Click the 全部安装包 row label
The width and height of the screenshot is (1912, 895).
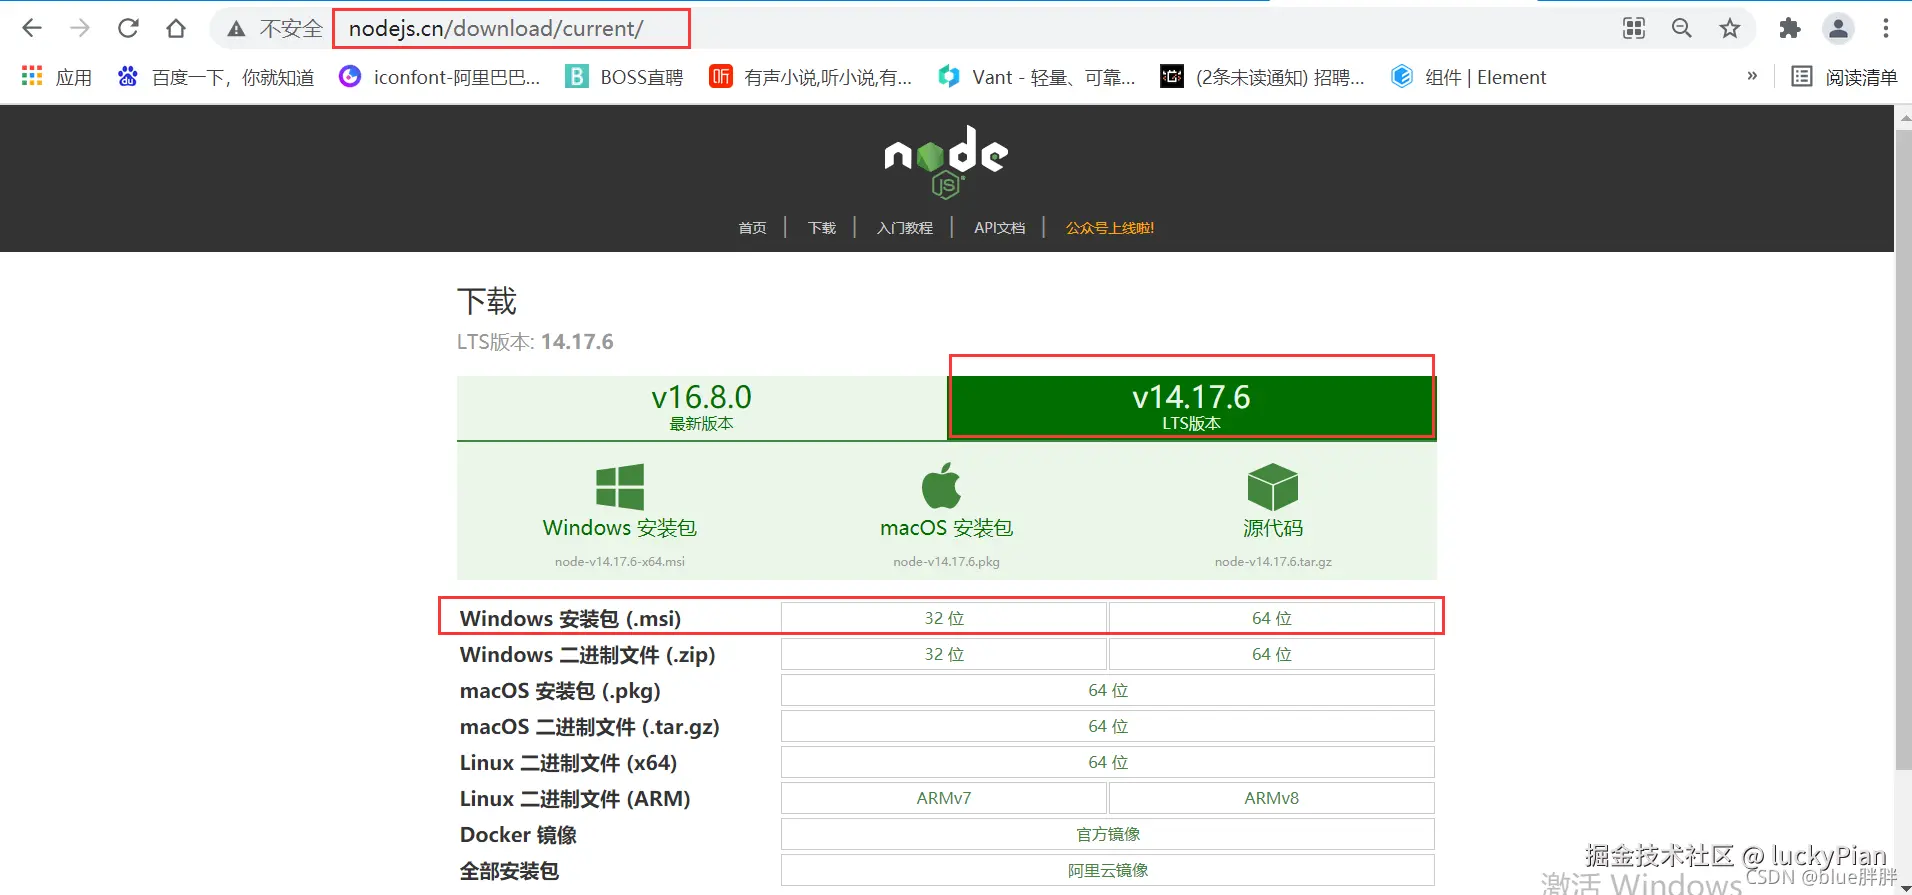(x=509, y=871)
